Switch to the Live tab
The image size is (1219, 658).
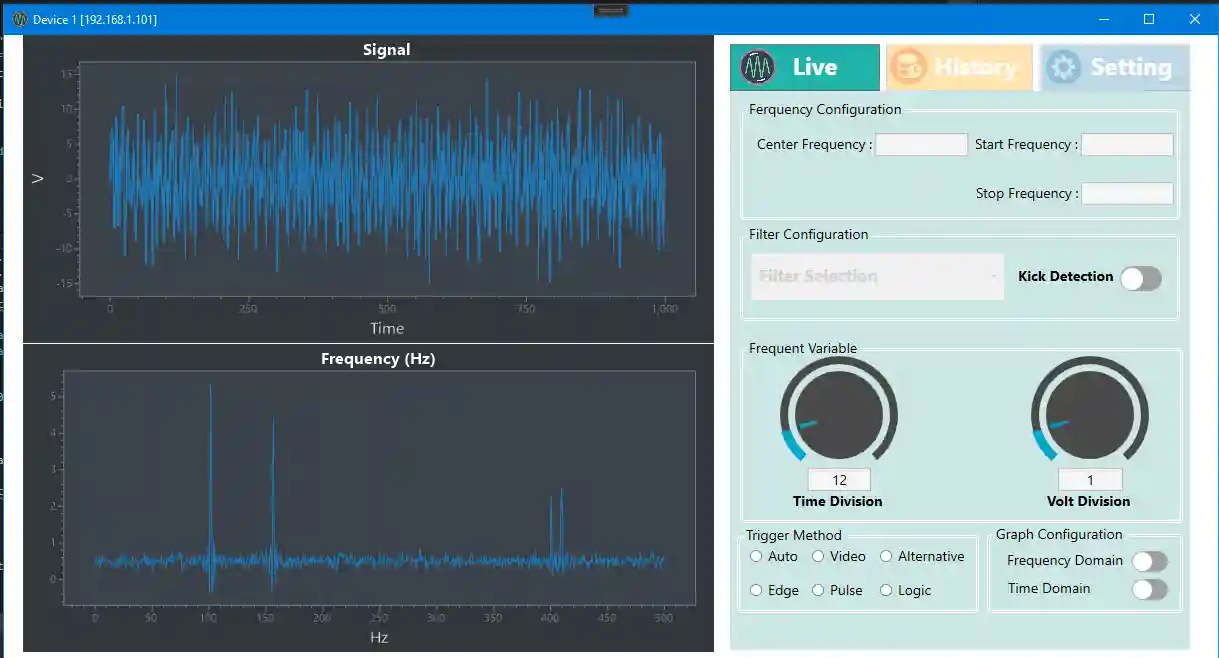click(805, 67)
